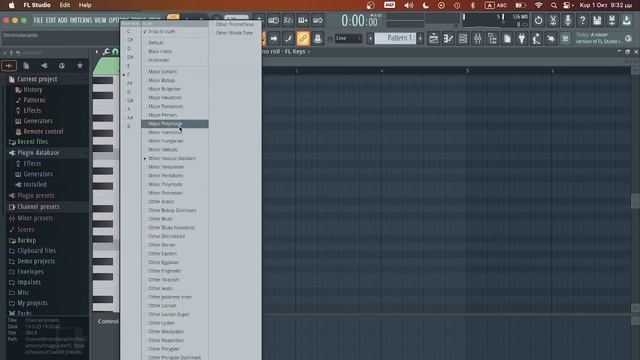Click the piano roll wrench tools icon
The image size is (640, 360).
click(x=106, y=52)
